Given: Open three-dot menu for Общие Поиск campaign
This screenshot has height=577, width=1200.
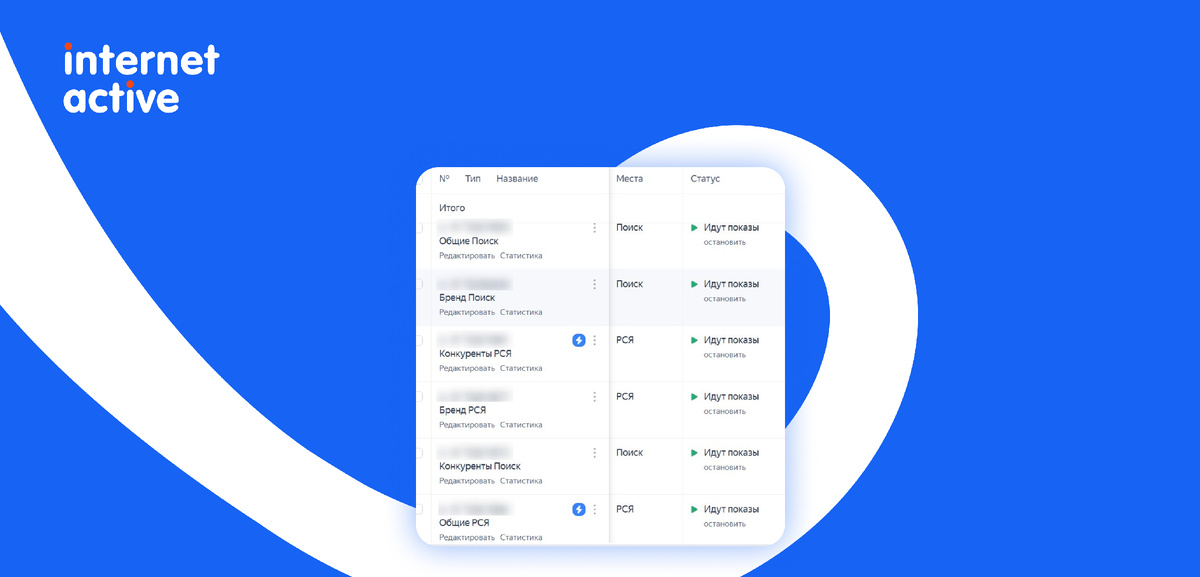Looking at the screenshot, I should [594, 228].
